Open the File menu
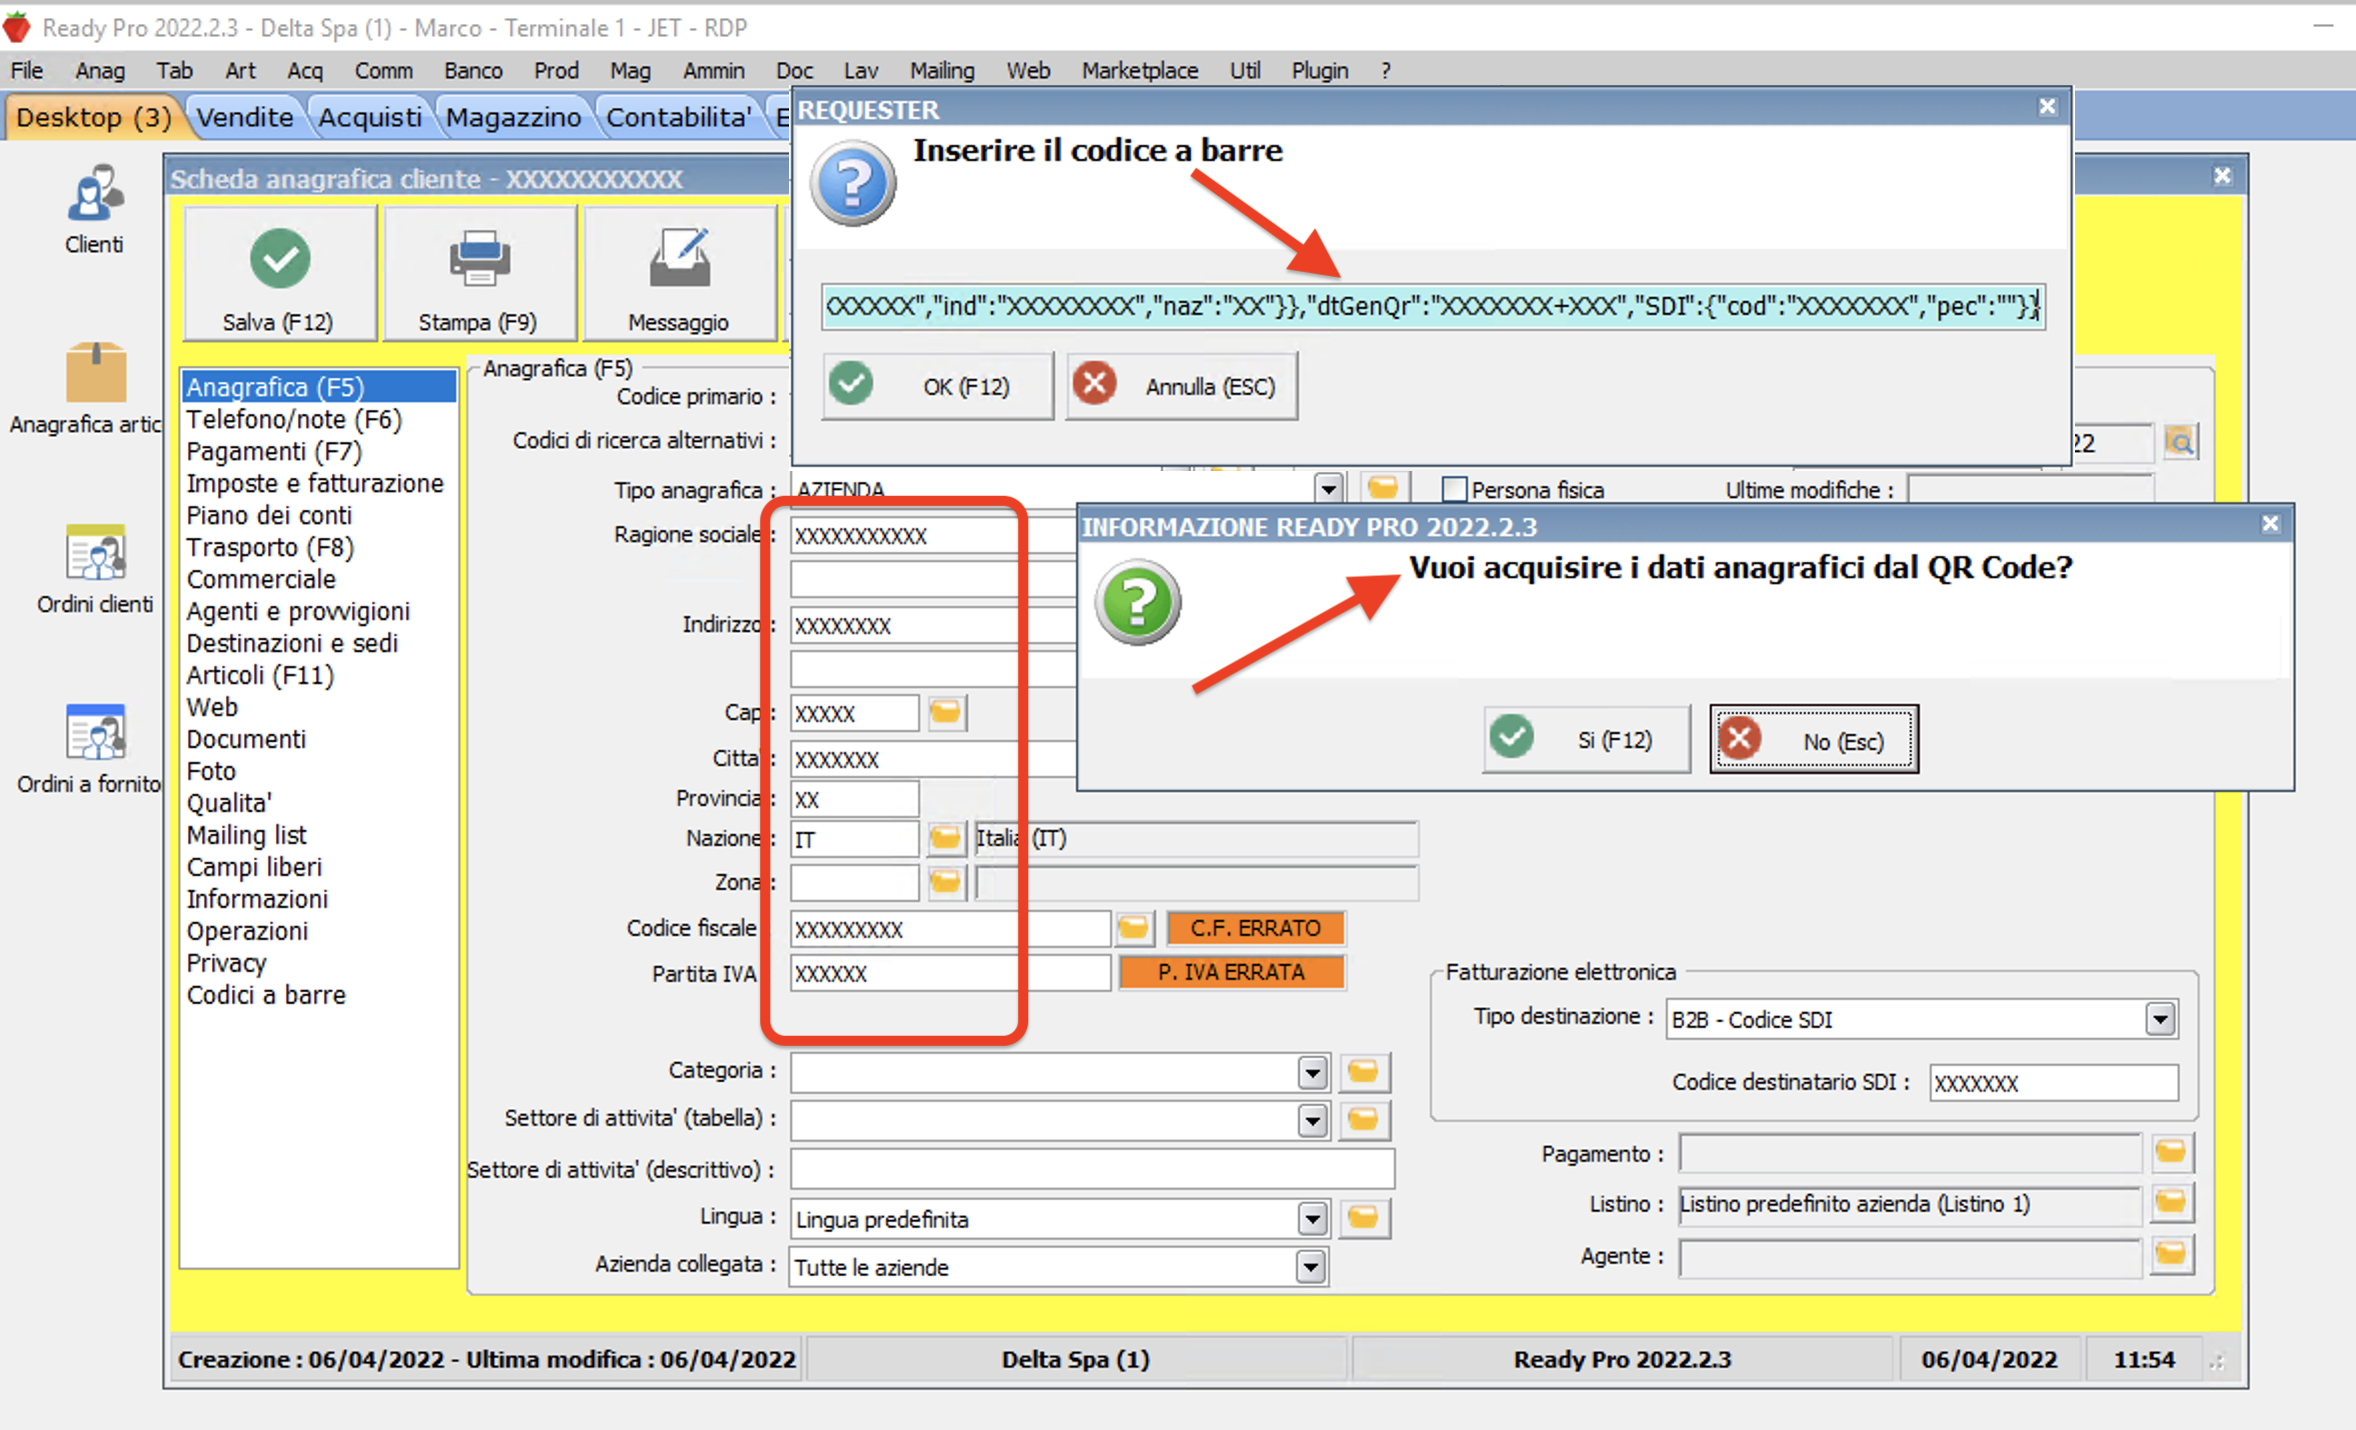The width and height of the screenshot is (2356, 1430). click(x=27, y=71)
